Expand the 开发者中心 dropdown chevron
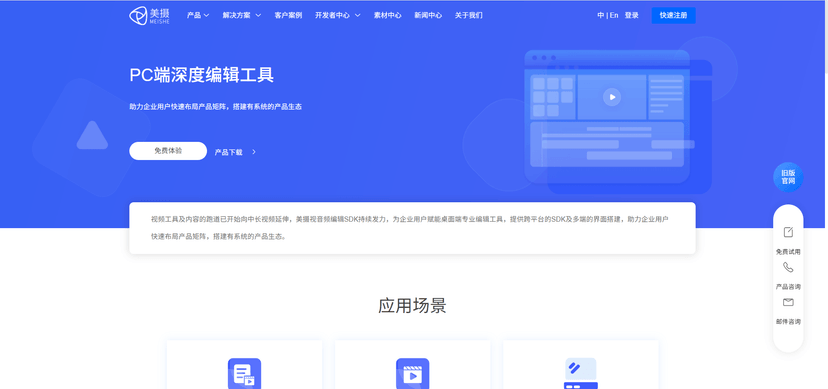This screenshot has width=828, height=389. point(357,15)
